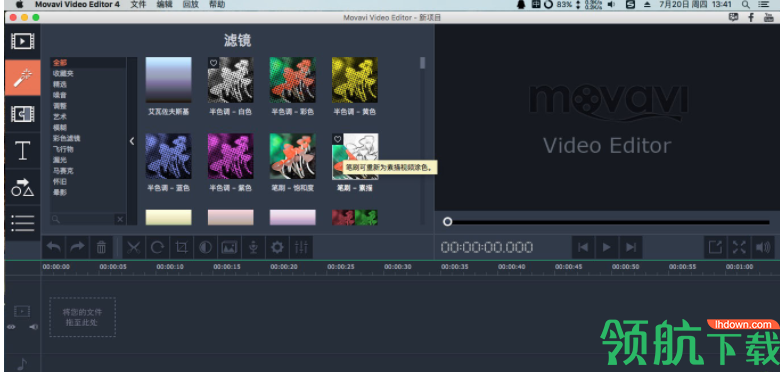Toggle the video track link icon
The width and height of the screenshot is (780, 372).
tap(11, 327)
